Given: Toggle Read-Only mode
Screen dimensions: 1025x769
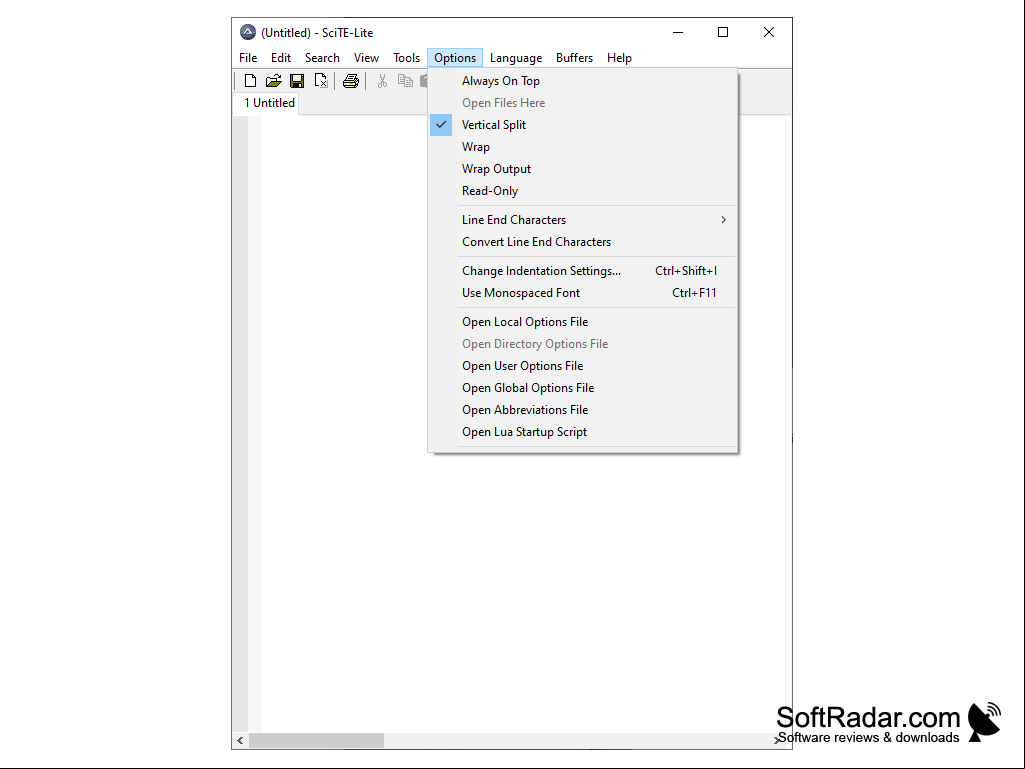Looking at the screenshot, I should click(x=583, y=191).
